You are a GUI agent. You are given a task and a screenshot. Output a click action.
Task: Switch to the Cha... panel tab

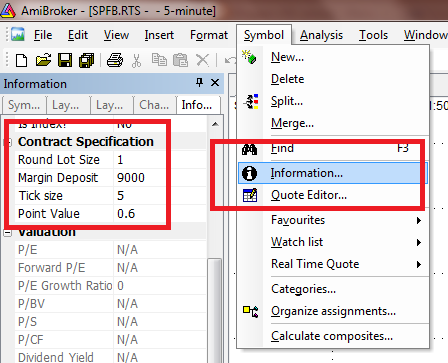point(154,105)
